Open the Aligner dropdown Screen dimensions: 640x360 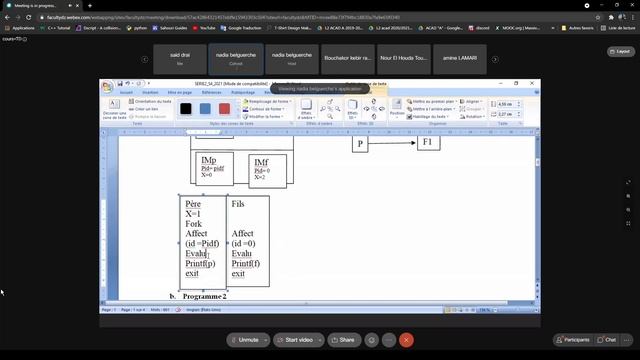click(471, 101)
